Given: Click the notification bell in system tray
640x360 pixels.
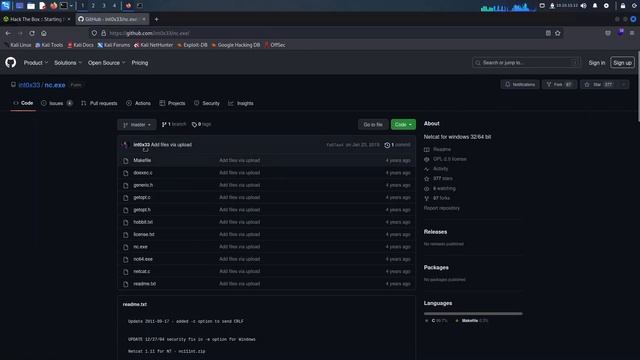Looking at the screenshot, I should pos(595,6).
